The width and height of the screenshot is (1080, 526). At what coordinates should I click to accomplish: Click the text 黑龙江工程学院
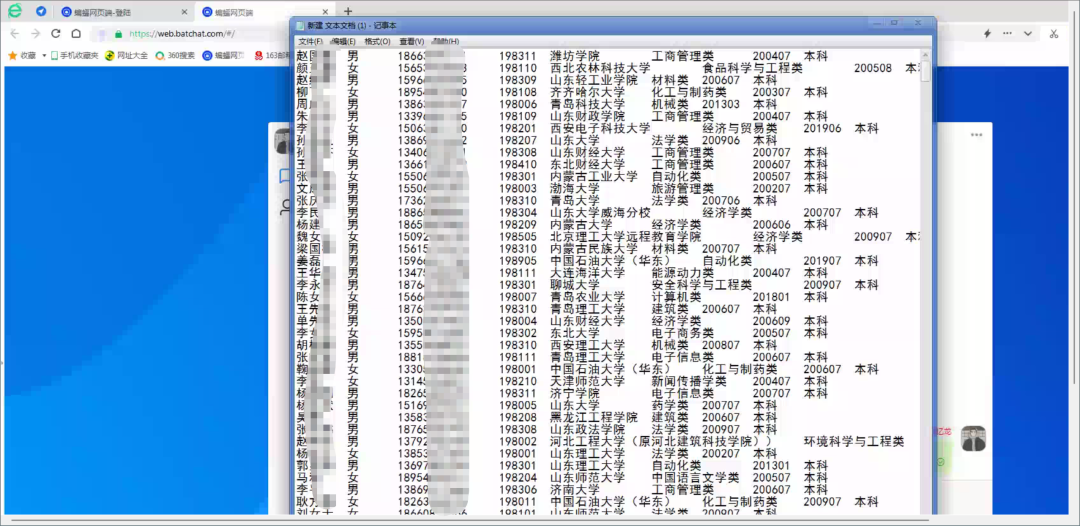pyautogui.click(x=594, y=417)
